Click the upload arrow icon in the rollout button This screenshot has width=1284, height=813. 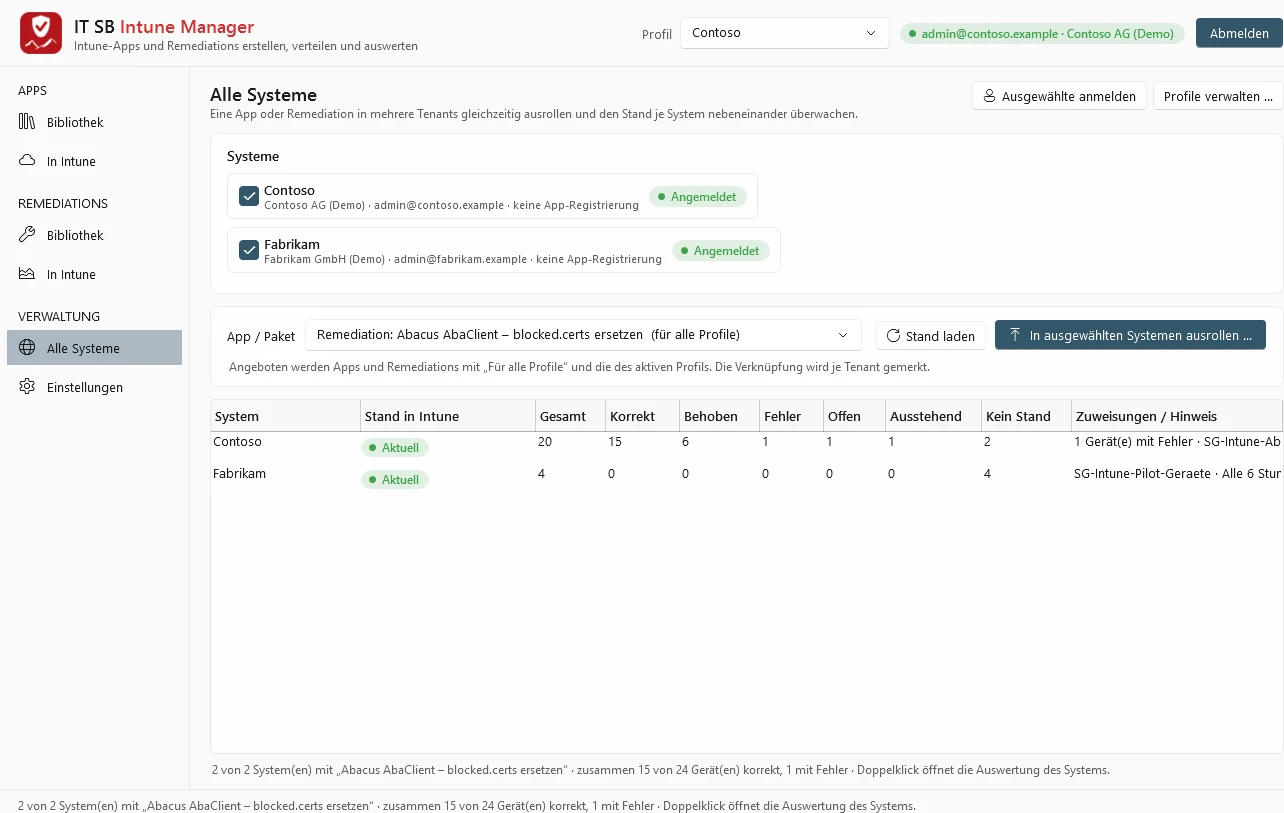(1015, 335)
